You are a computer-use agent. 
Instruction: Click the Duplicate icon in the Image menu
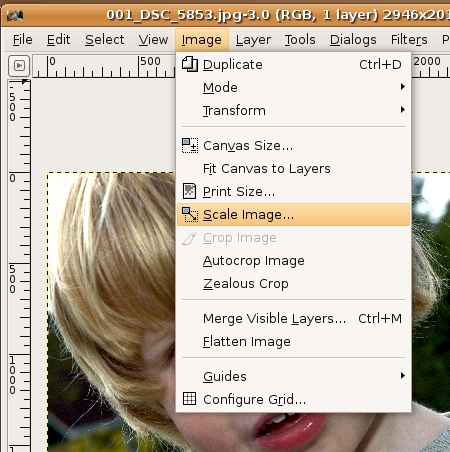pyautogui.click(x=190, y=64)
